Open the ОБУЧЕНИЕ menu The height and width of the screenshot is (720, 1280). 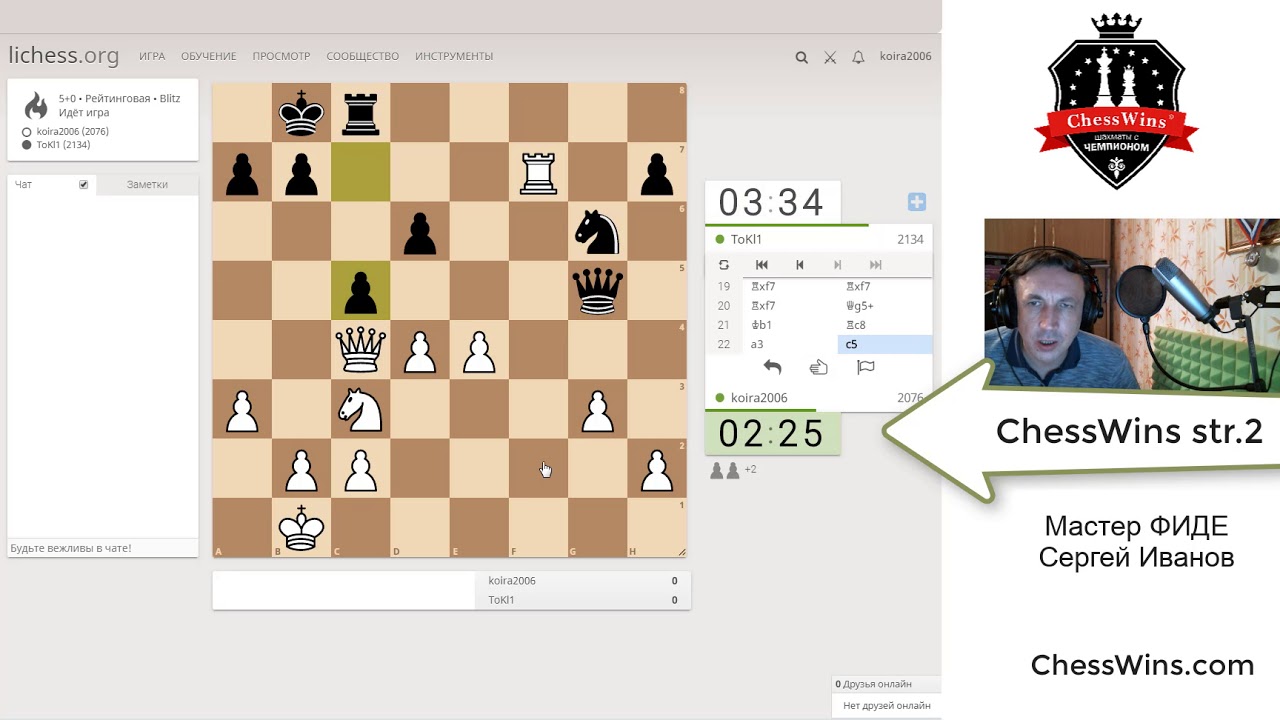209,56
